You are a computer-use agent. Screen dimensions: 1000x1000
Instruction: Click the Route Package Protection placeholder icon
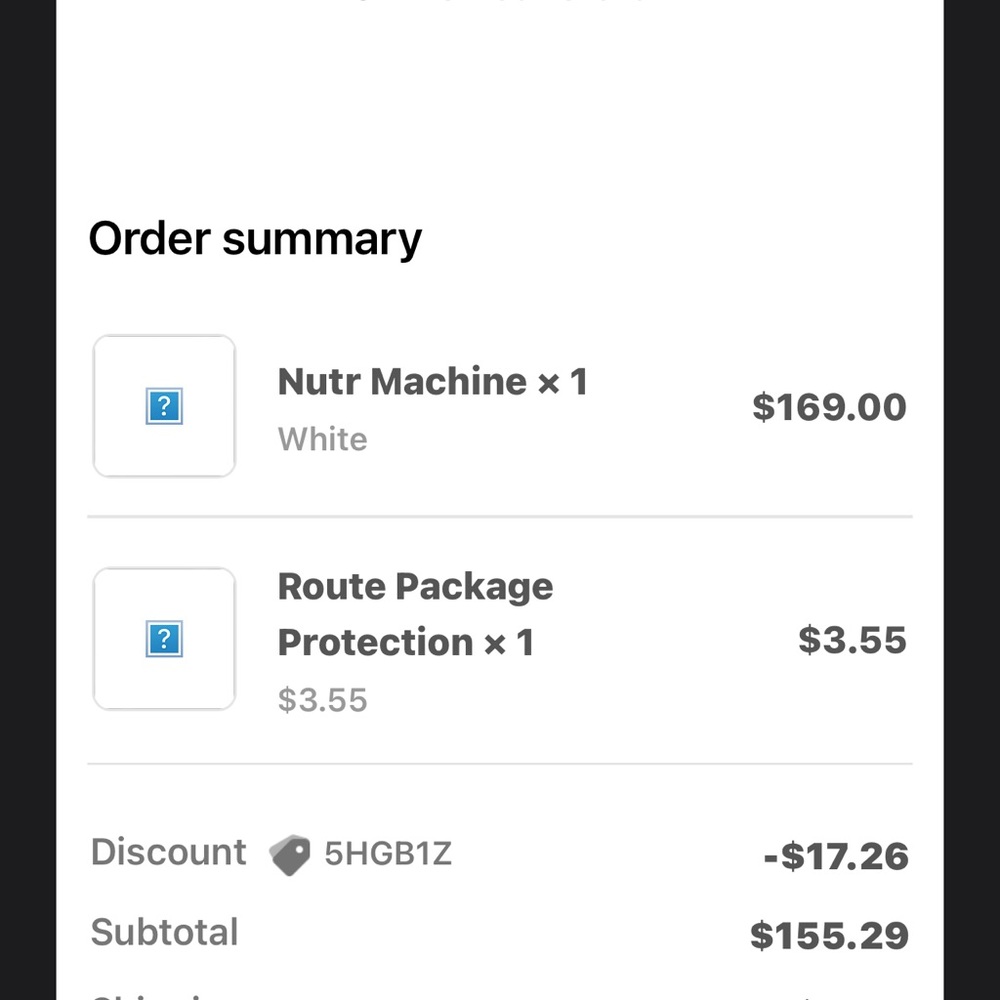pyautogui.click(x=163, y=639)
